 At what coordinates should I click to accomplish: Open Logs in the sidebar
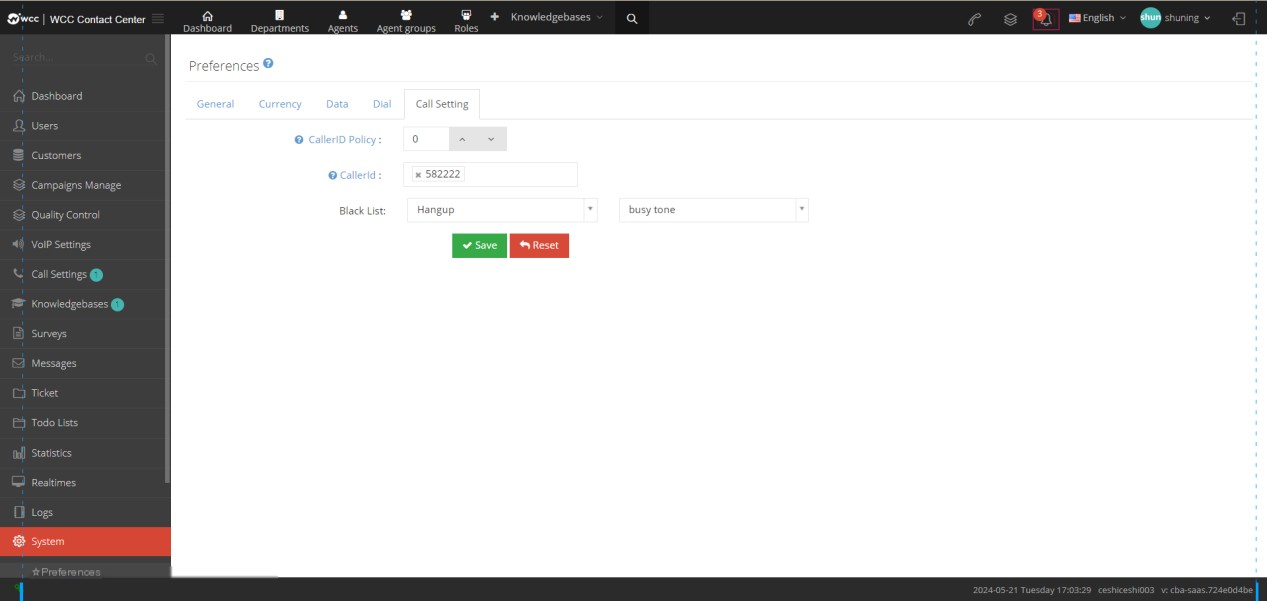[x=85, y=512]
